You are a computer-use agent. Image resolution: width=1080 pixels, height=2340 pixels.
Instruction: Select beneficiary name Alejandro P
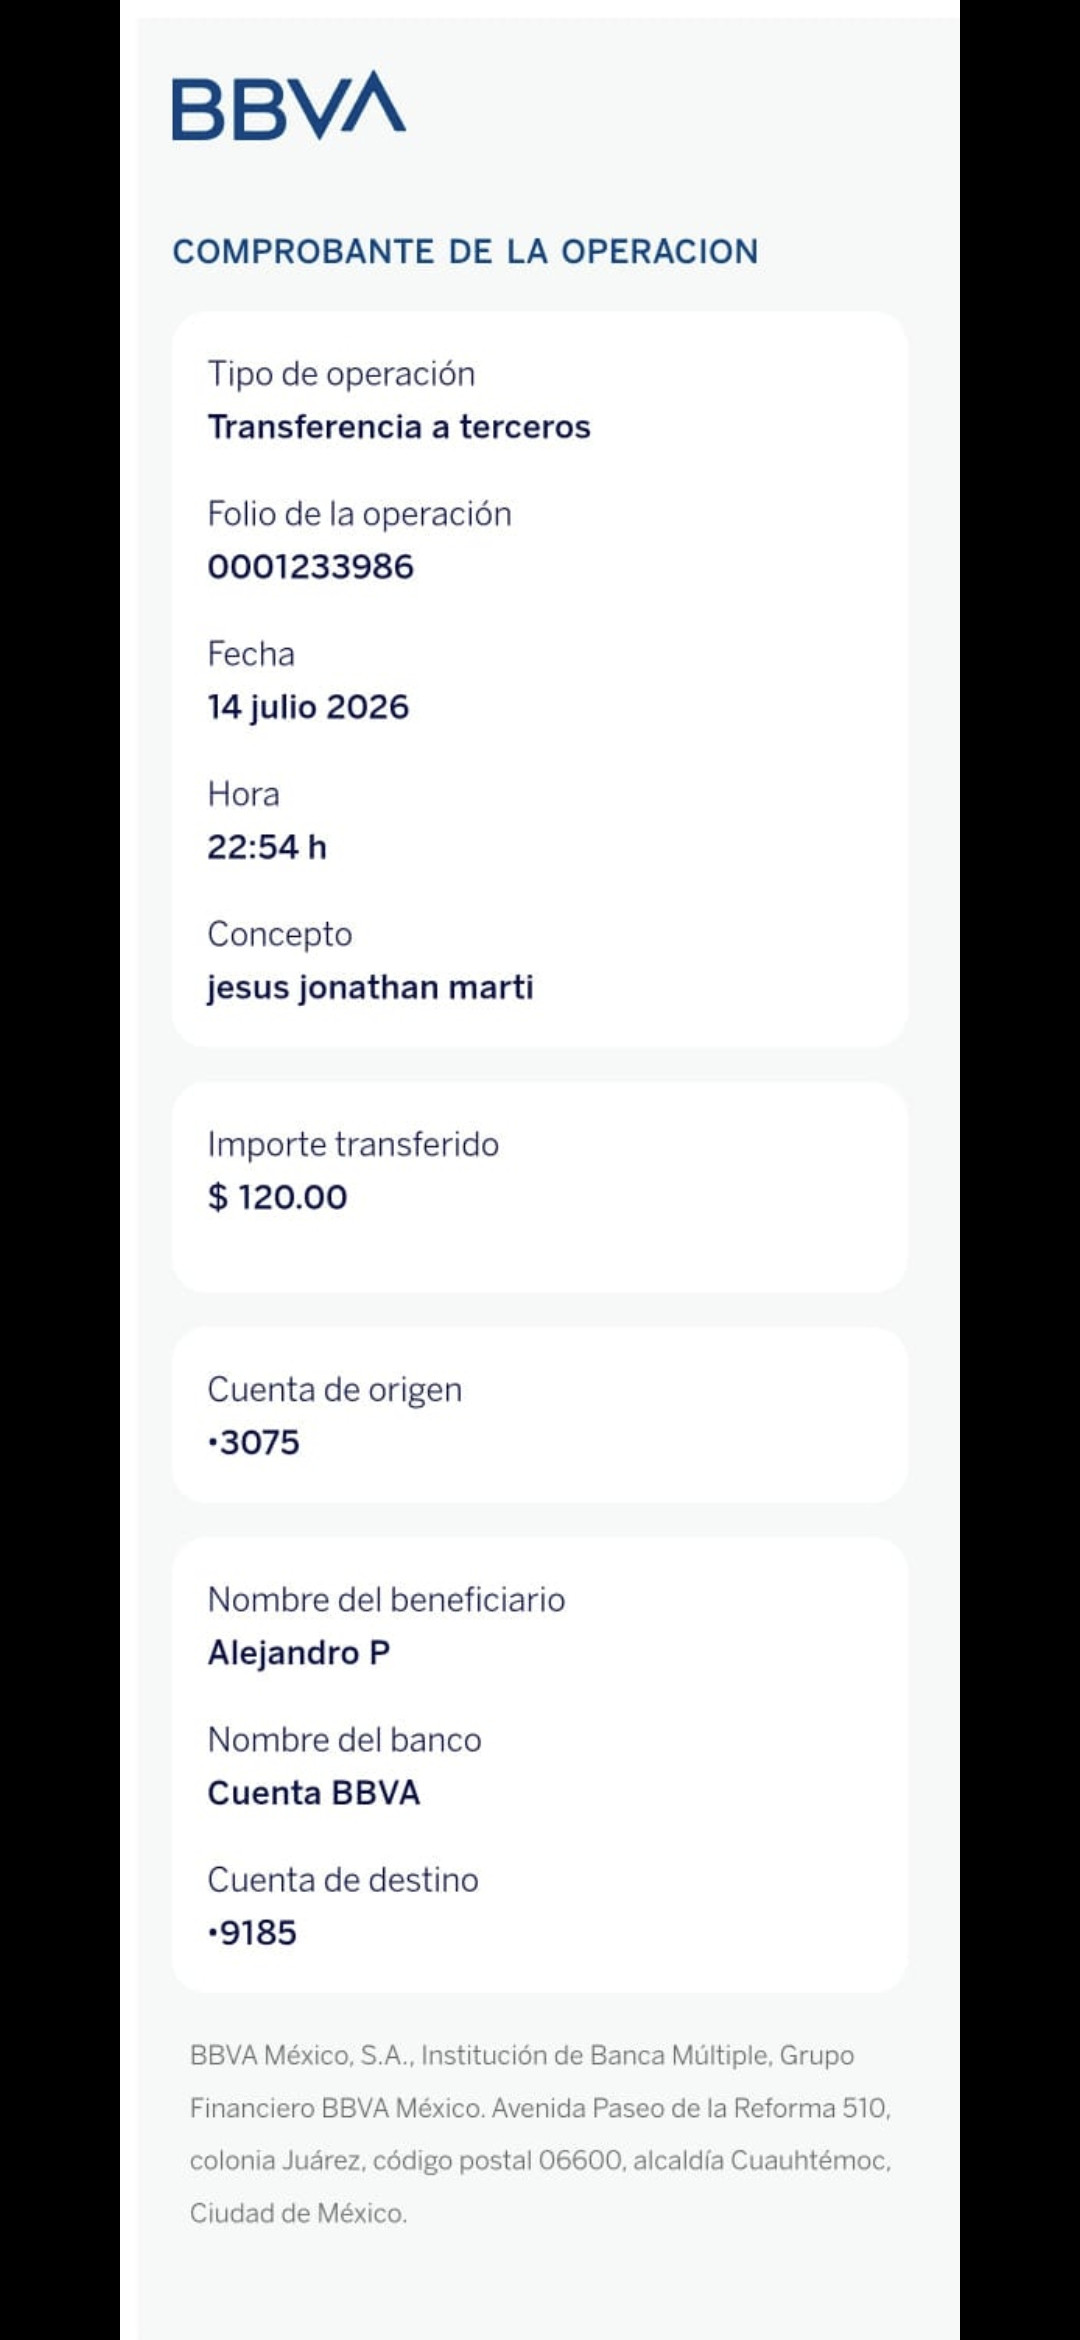click(299, 1653)
